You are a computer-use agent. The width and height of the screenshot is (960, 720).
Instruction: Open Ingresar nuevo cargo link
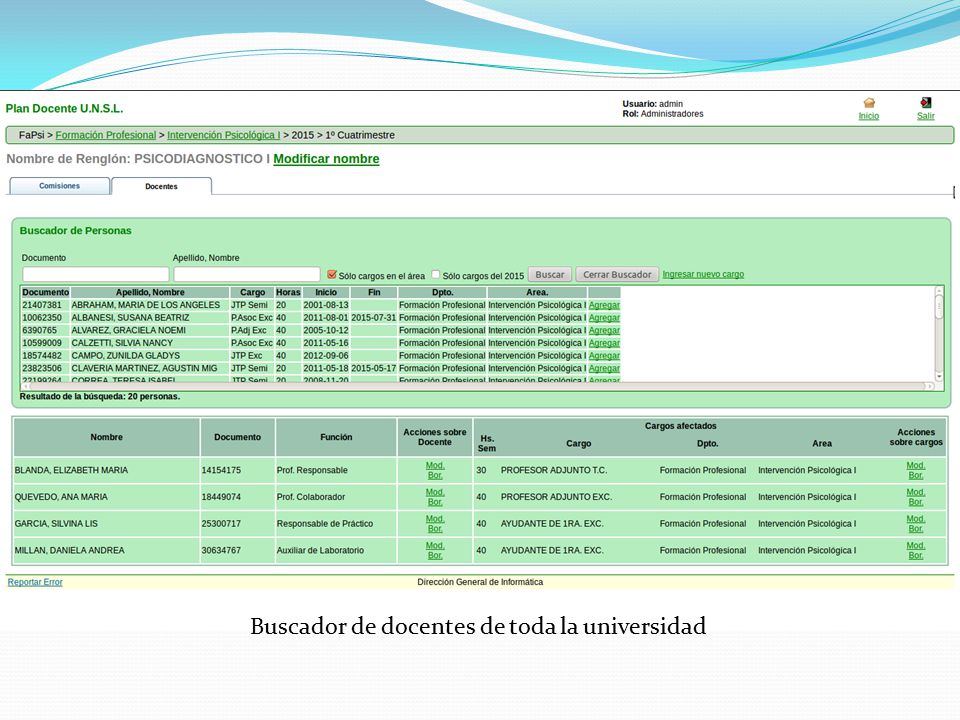(x=703, y=274)
